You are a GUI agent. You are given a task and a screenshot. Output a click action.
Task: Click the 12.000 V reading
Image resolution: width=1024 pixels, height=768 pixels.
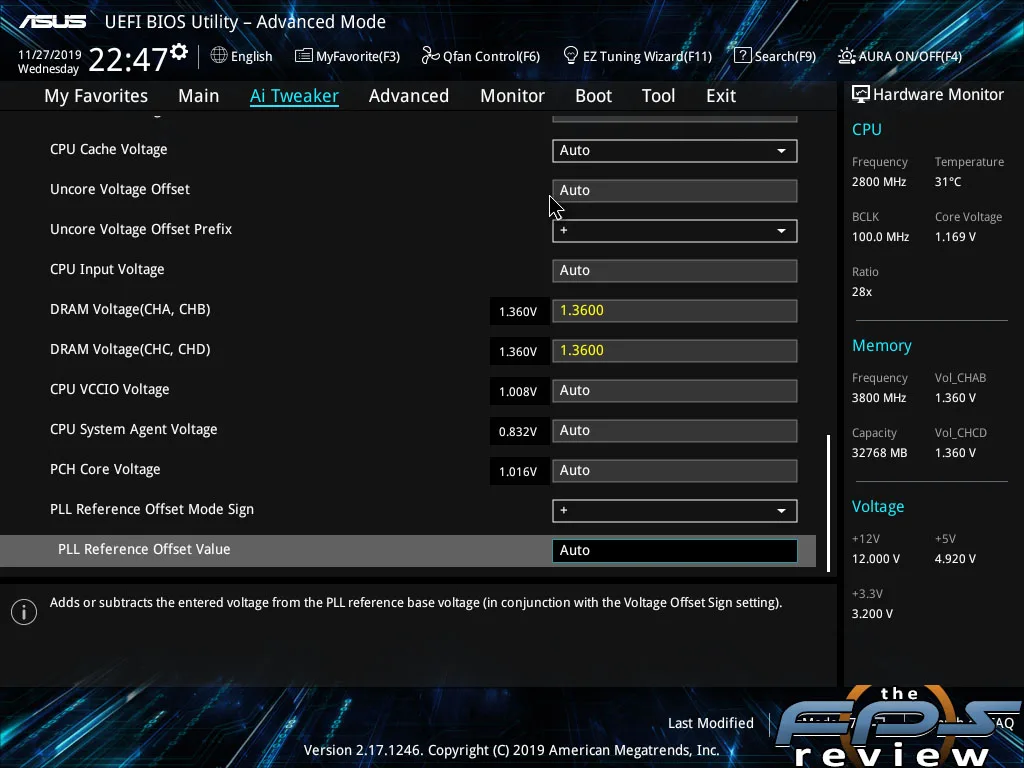876,559
